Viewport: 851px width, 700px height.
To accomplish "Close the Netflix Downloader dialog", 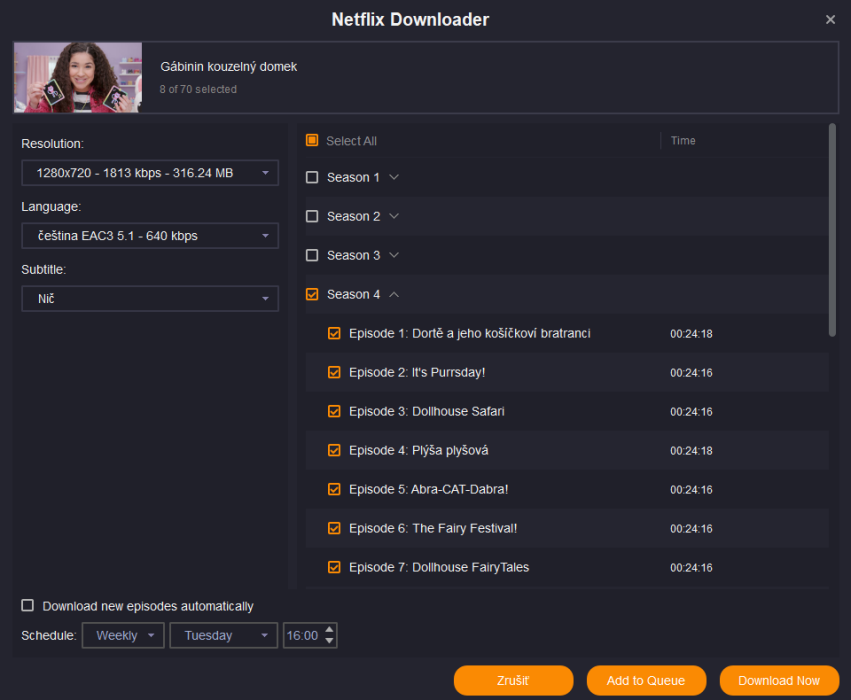I will pyautogui.click(x=830, y=20).
